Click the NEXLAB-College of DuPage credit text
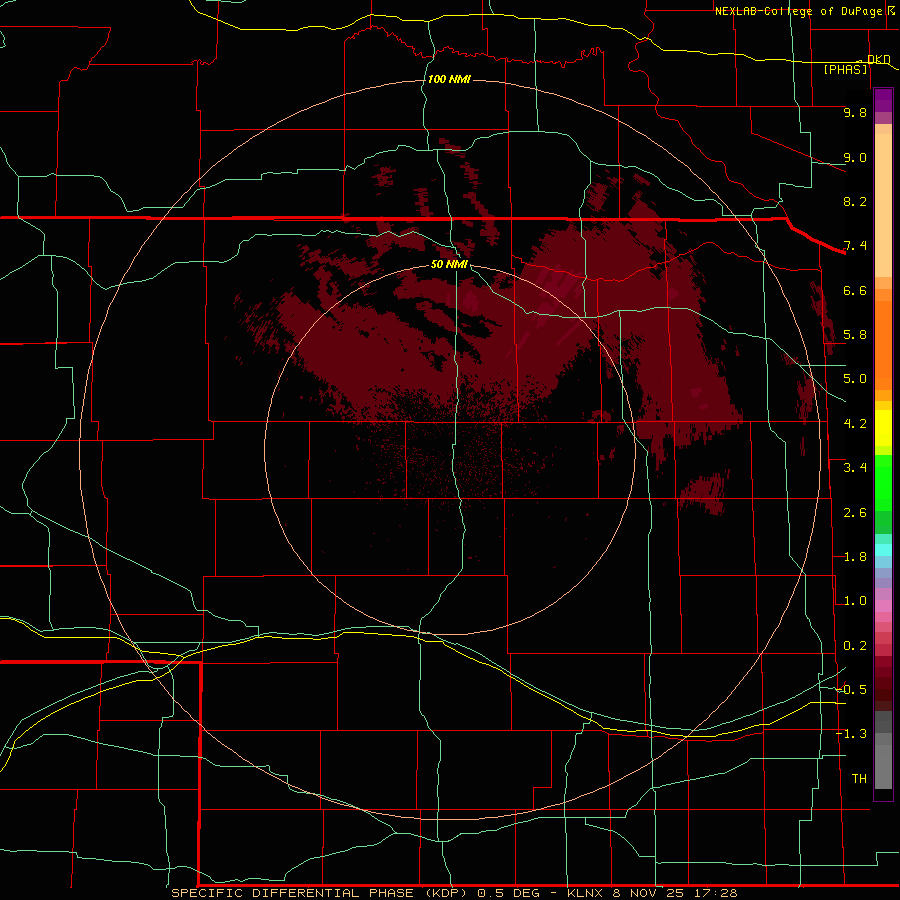 point(800,11)
